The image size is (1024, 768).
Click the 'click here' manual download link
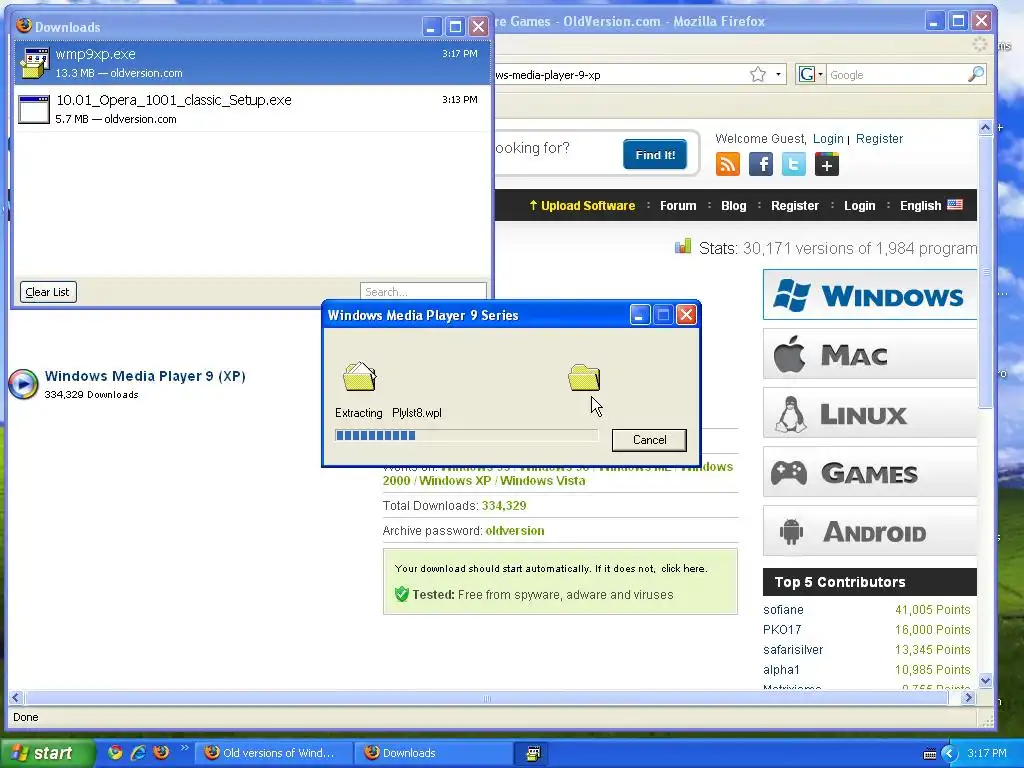coord(682,568)
